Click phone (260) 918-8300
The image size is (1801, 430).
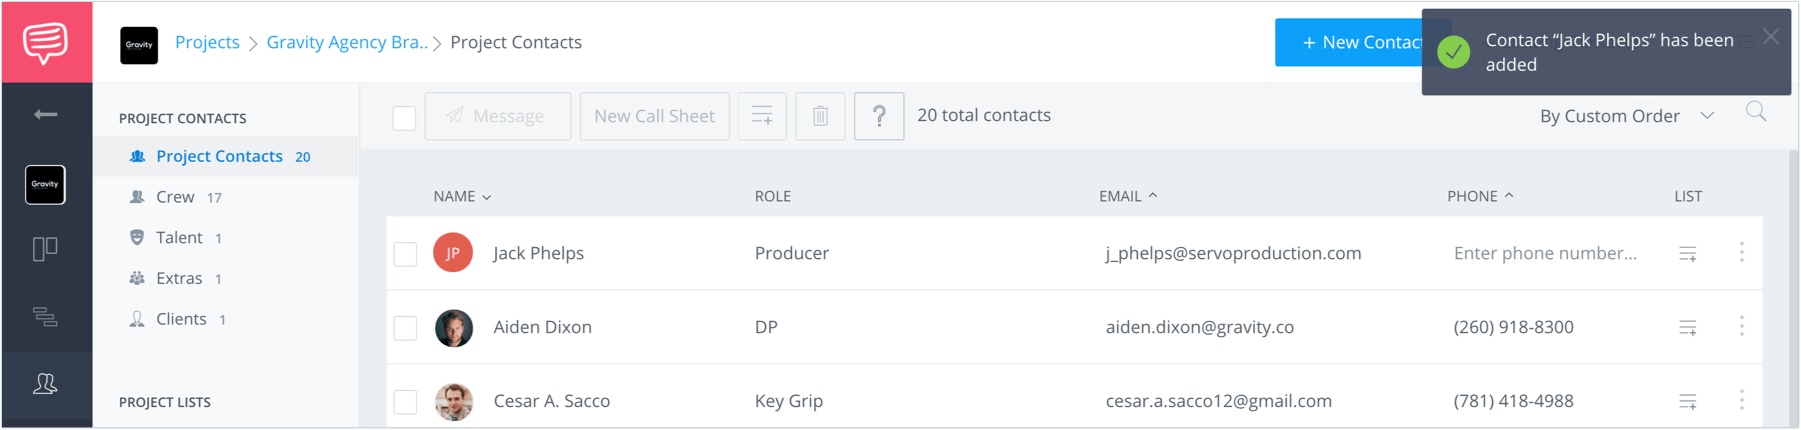point(1513,327)
